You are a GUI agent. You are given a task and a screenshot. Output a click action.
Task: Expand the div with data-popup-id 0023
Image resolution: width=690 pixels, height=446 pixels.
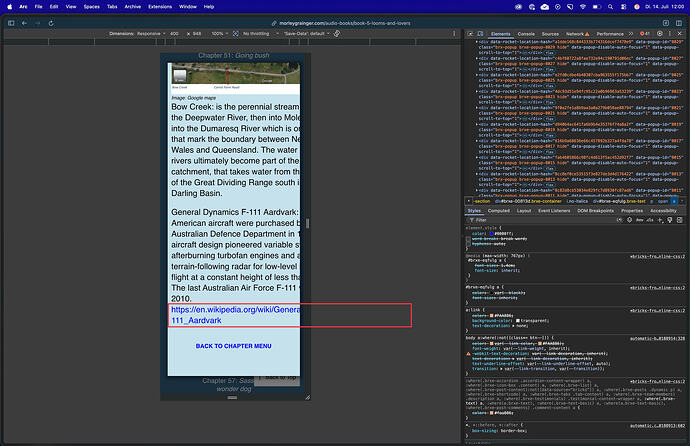(x=477, y=91)
